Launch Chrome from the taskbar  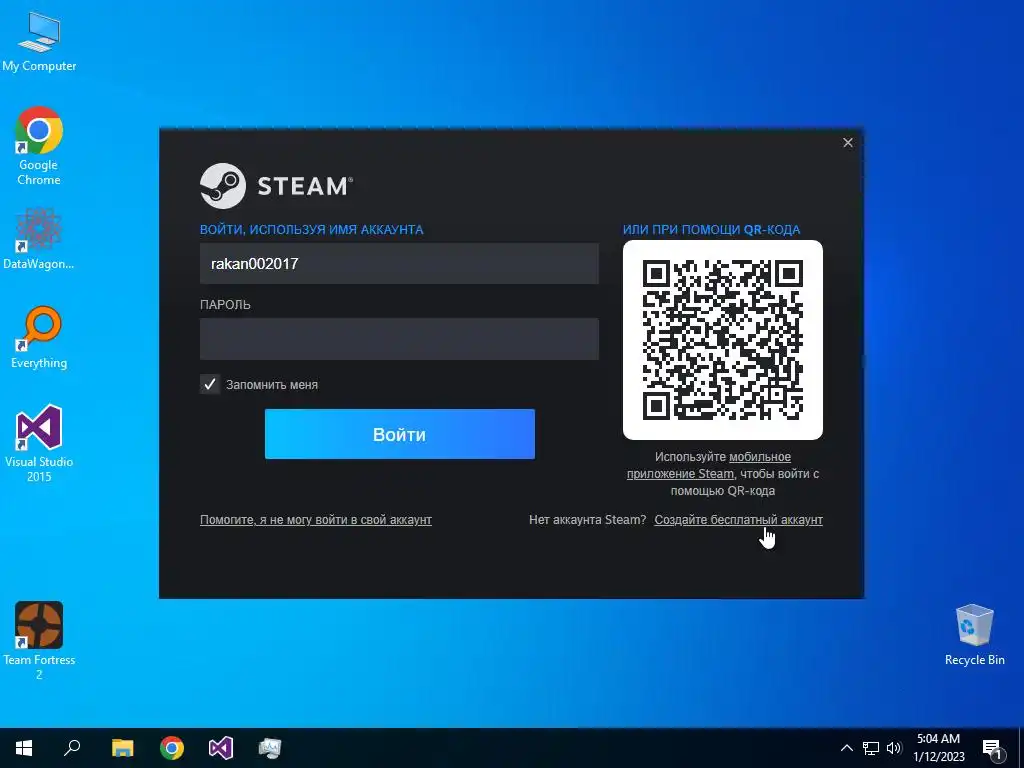pyautogui.click(x=172, y=748)
